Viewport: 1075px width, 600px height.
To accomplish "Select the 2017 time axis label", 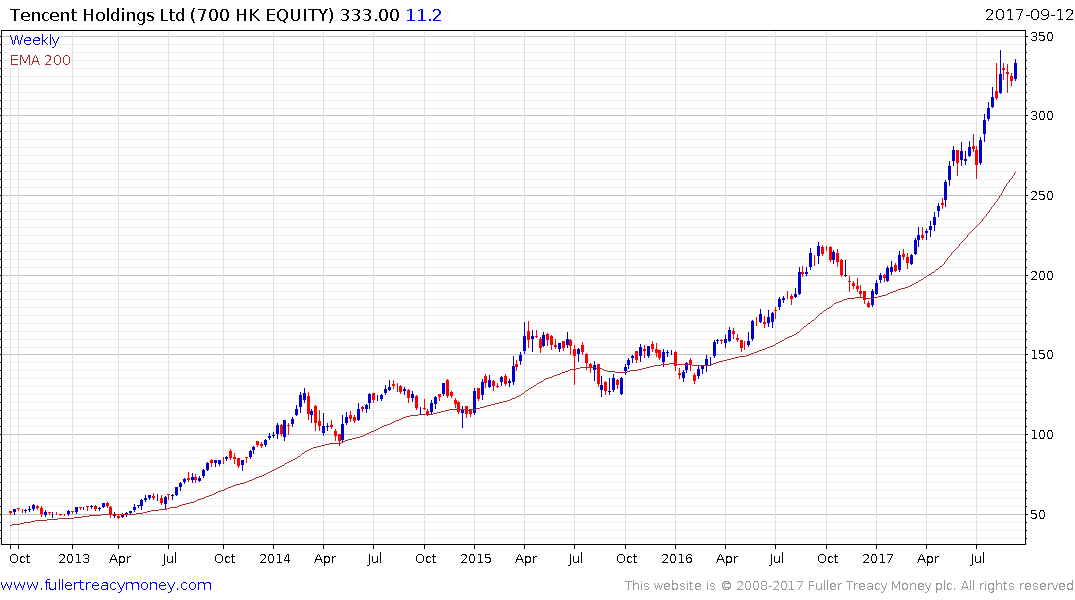I will pyautogui.click(x=878, y=558).
